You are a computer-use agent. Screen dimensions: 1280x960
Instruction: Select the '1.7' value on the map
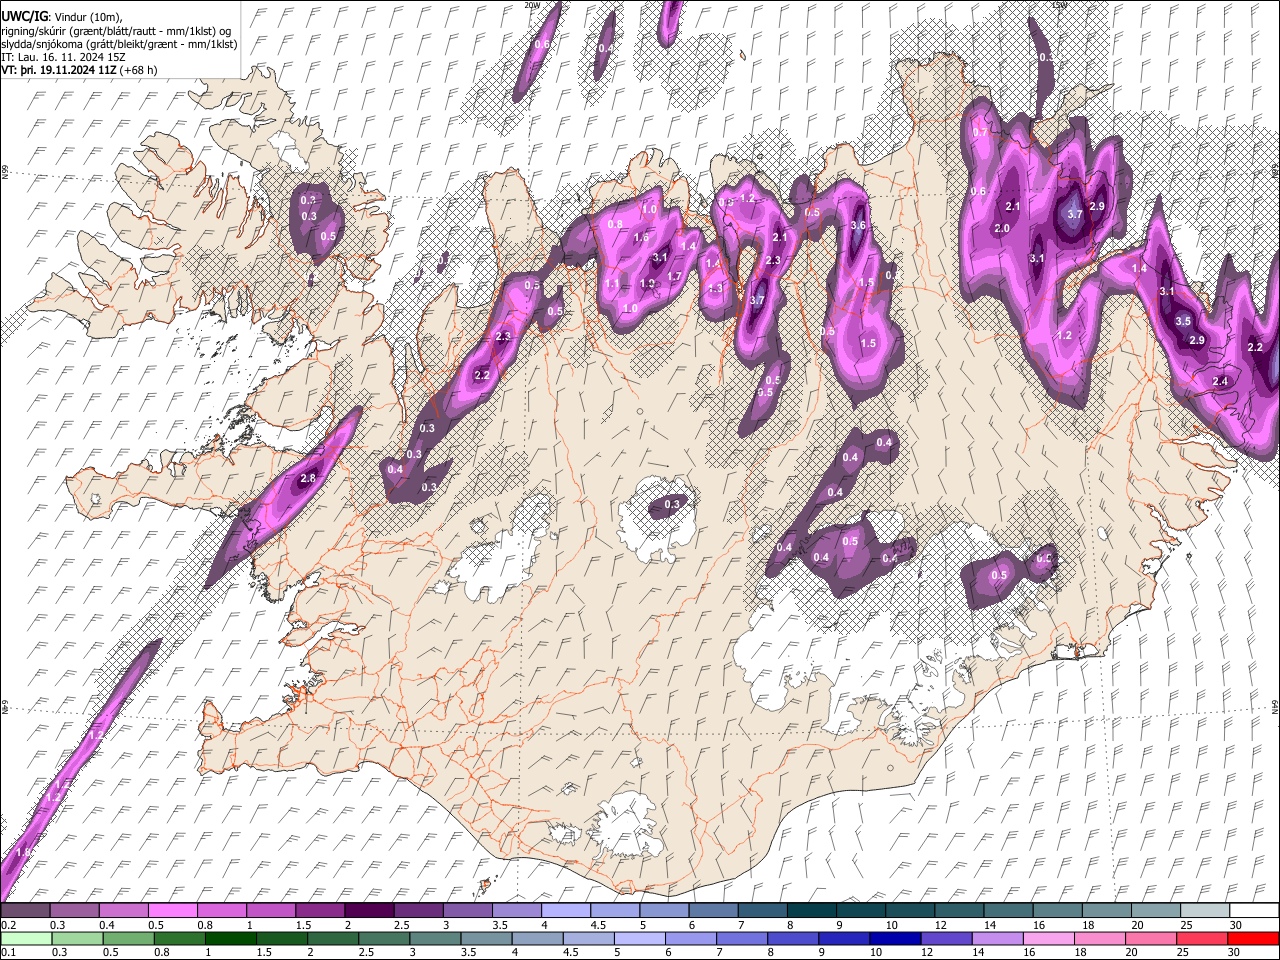click(x=674, y=277)
